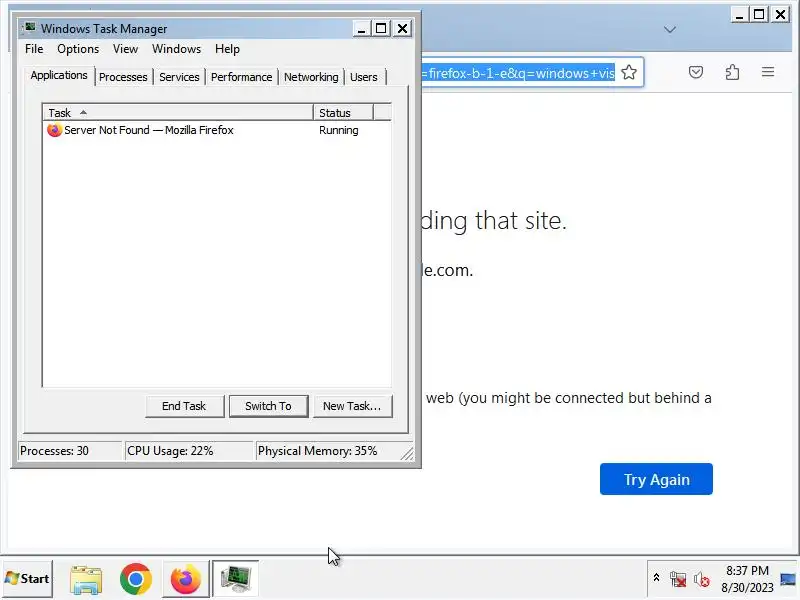The height and width of the screenshot is (600, 800).
Task: Open the Firefox hamburger application menu
Action: pyautogui.click(x=768, y=72)
